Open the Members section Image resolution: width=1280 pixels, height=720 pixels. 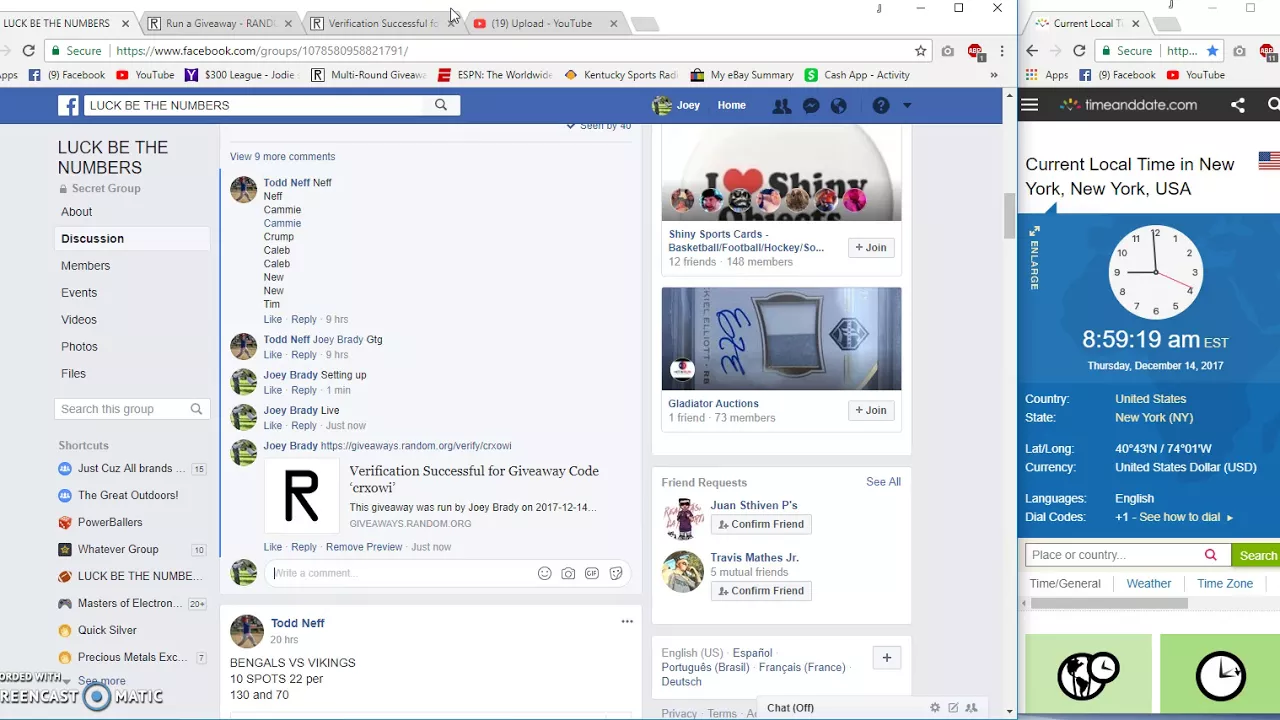[x=85, y=266]
